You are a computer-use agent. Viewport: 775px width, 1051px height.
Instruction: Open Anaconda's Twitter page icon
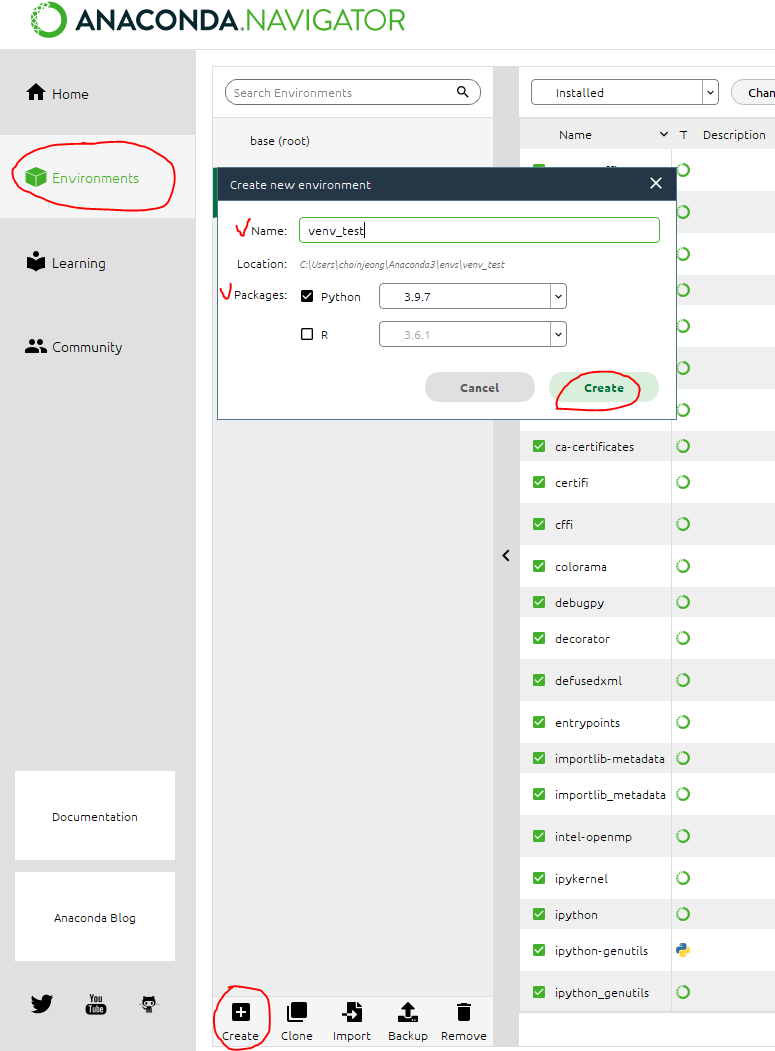(42, 1003)
